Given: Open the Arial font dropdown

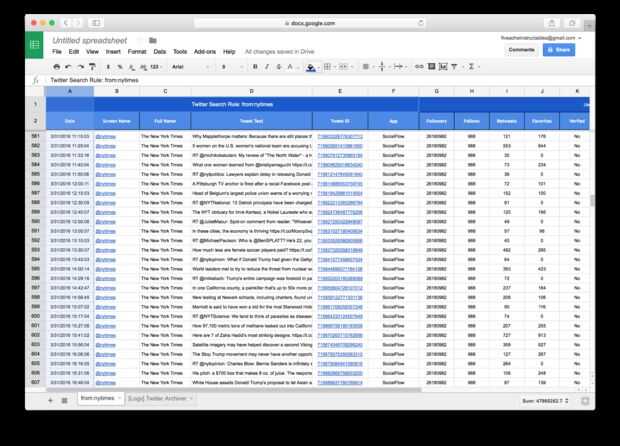Looking at the screenshot, I should tap(190, 67).
